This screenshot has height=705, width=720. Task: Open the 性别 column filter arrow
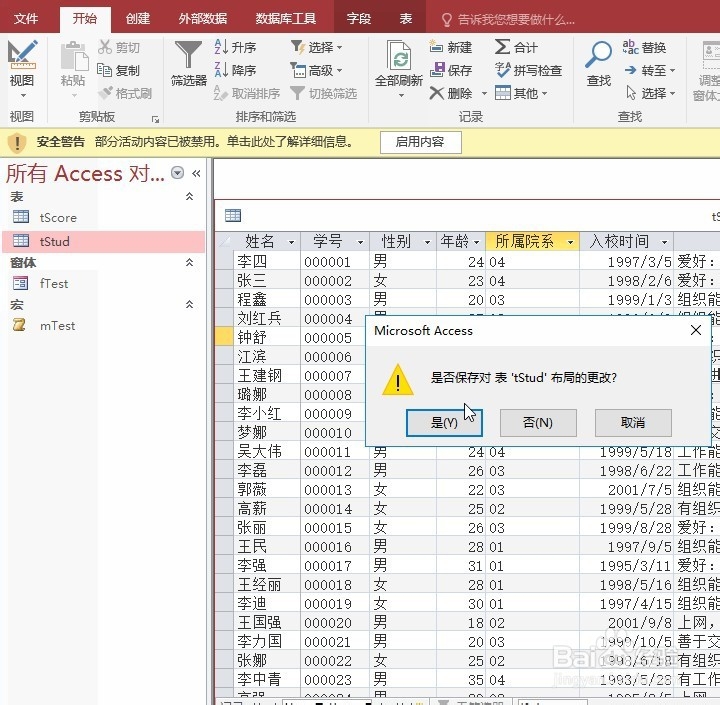[x=428, y=242]
